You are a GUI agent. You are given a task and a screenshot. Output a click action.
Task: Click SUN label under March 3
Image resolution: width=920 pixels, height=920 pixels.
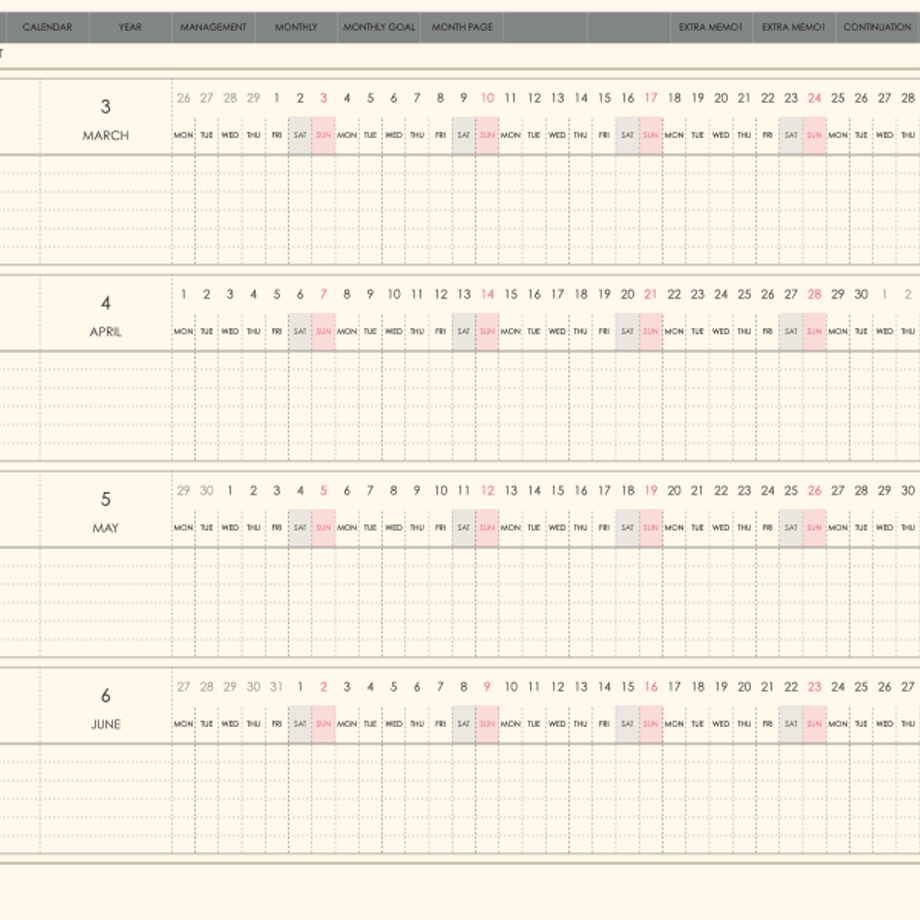click(x=323, y=136)
